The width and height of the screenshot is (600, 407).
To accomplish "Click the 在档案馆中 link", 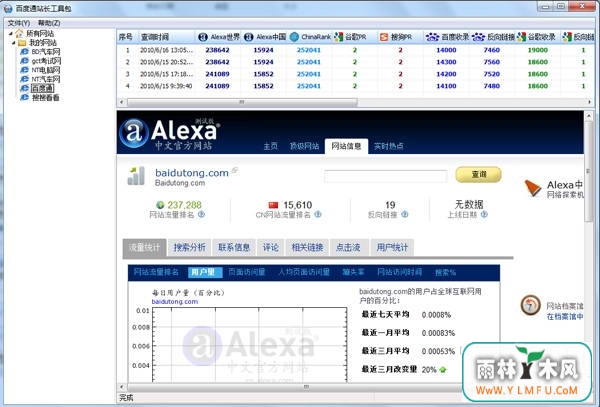I will (565, 317).
